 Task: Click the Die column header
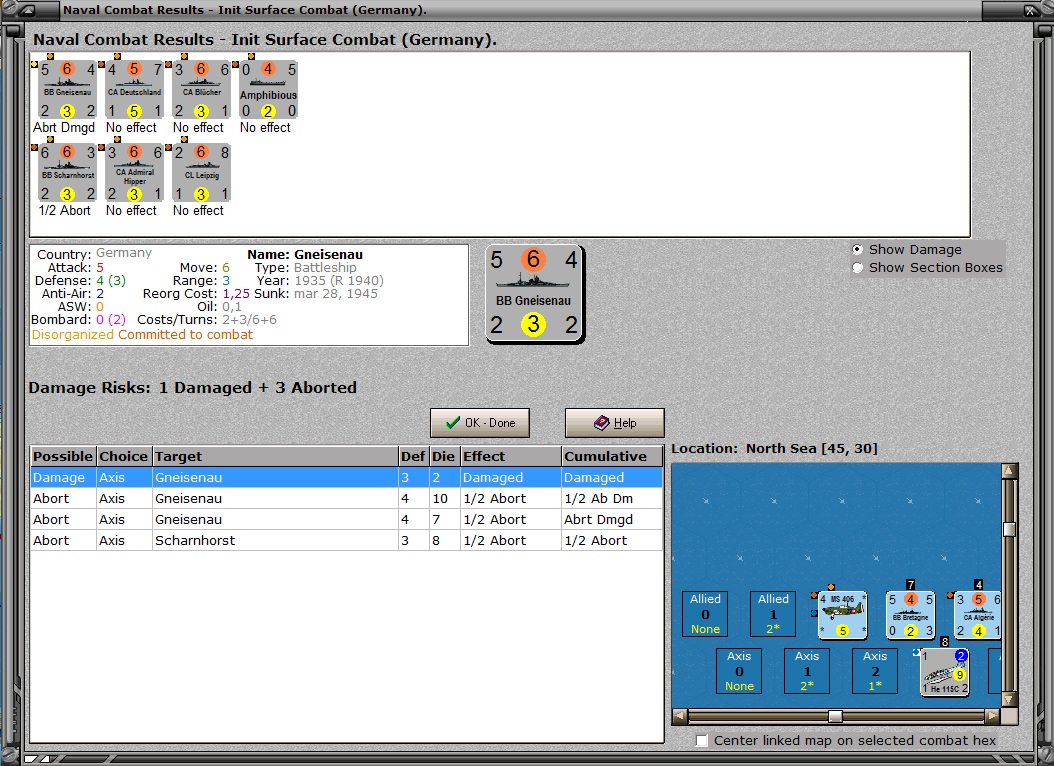click(x=444, y=456)
